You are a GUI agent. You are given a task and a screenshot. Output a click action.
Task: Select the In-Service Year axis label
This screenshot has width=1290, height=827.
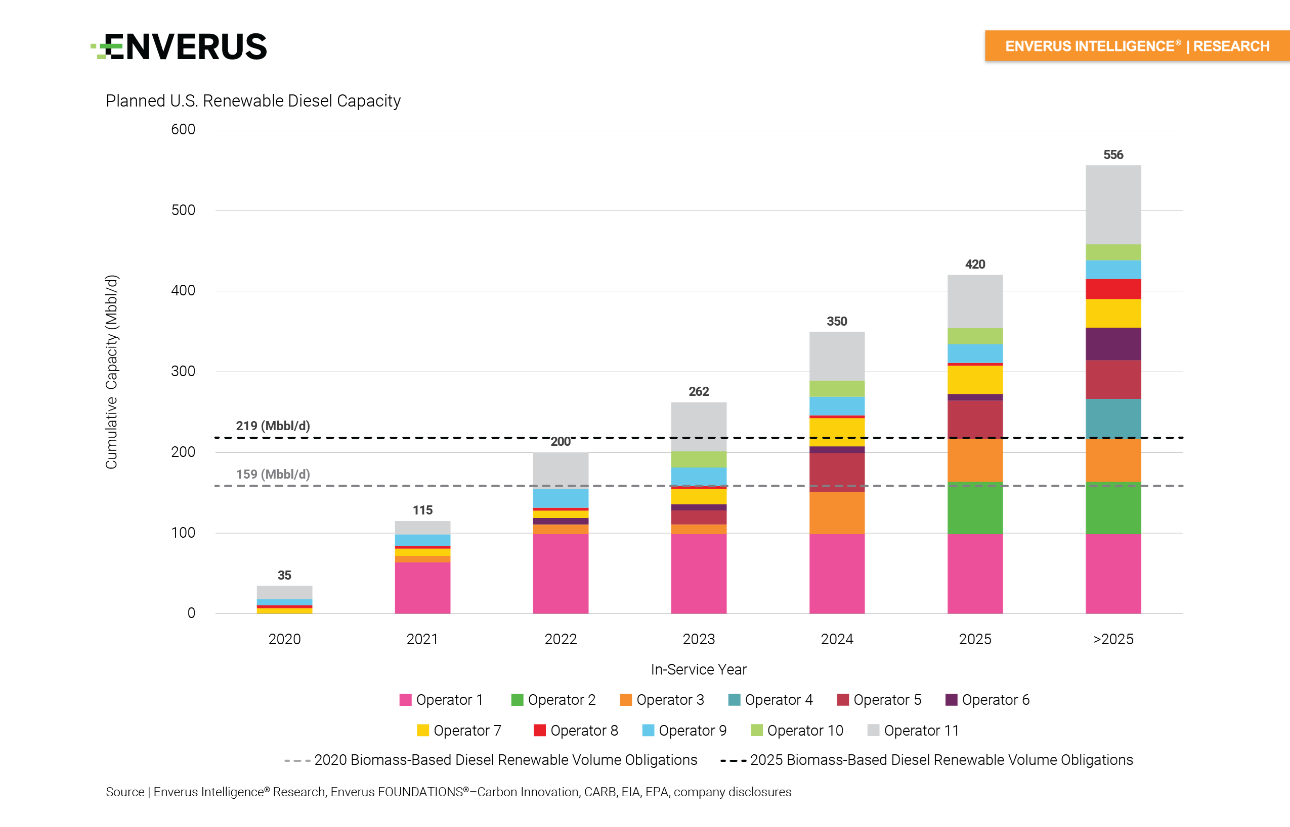[698, 670]
